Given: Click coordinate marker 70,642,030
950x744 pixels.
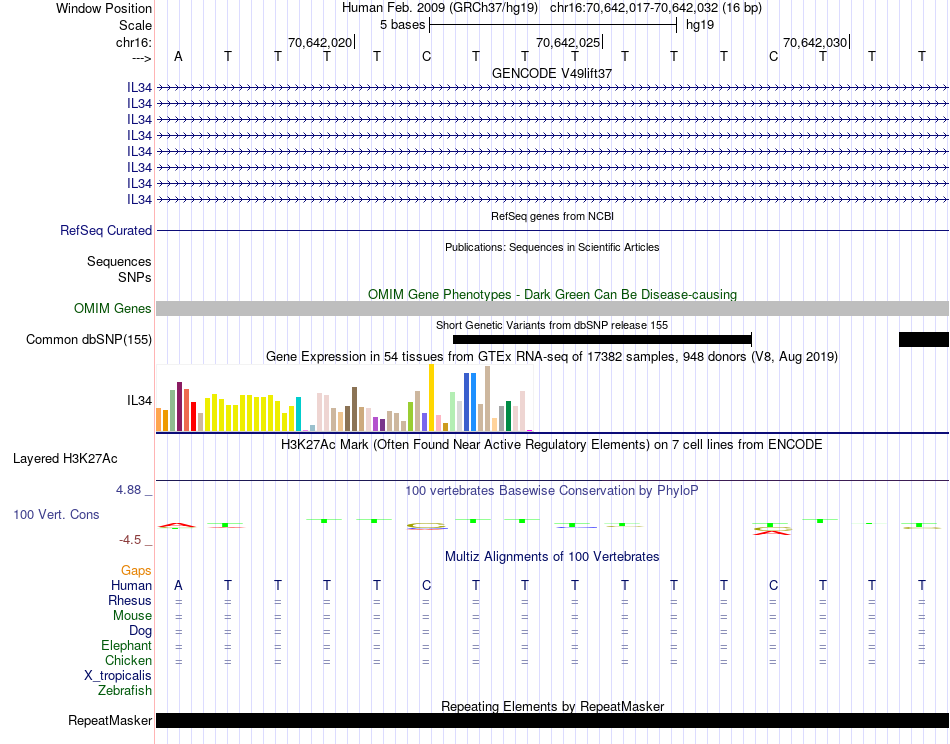Looking at the screenshot, I should click(815, 42).
